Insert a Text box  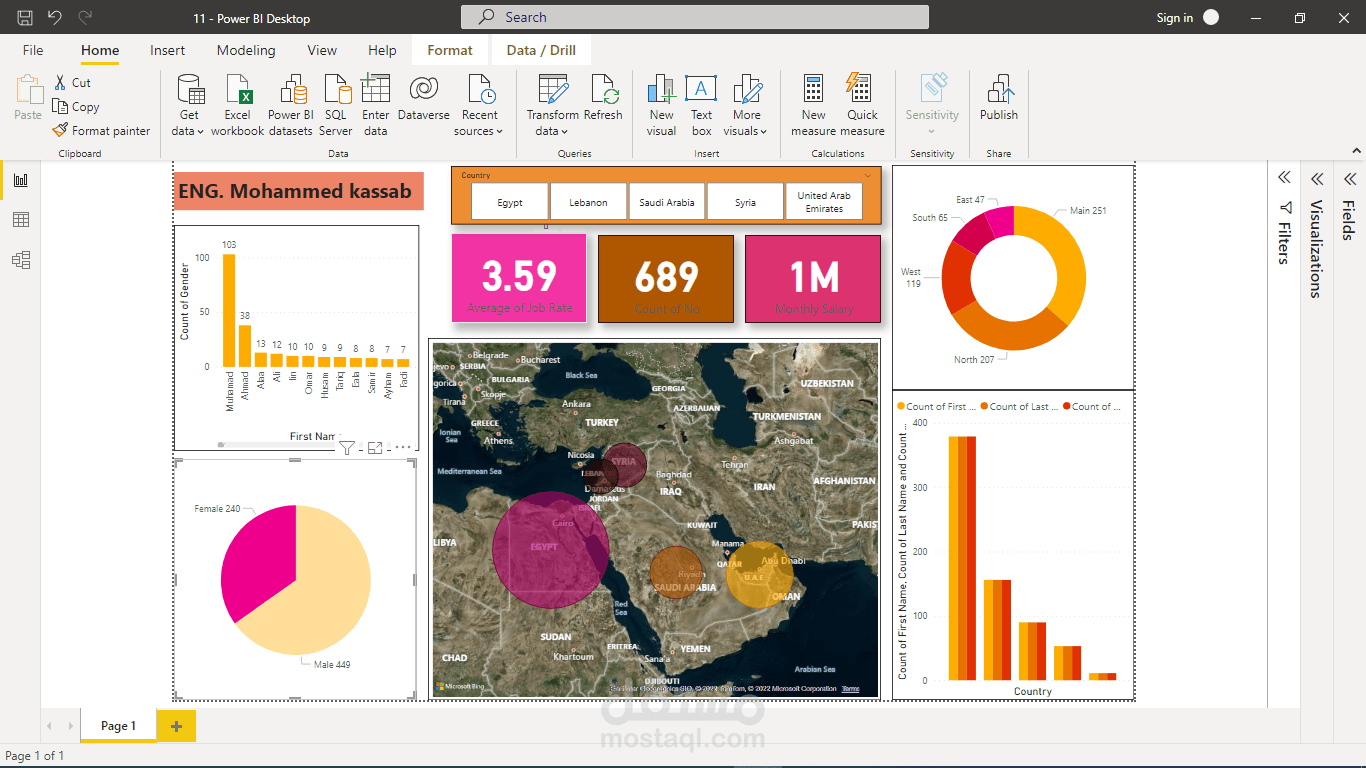(701, 90)
